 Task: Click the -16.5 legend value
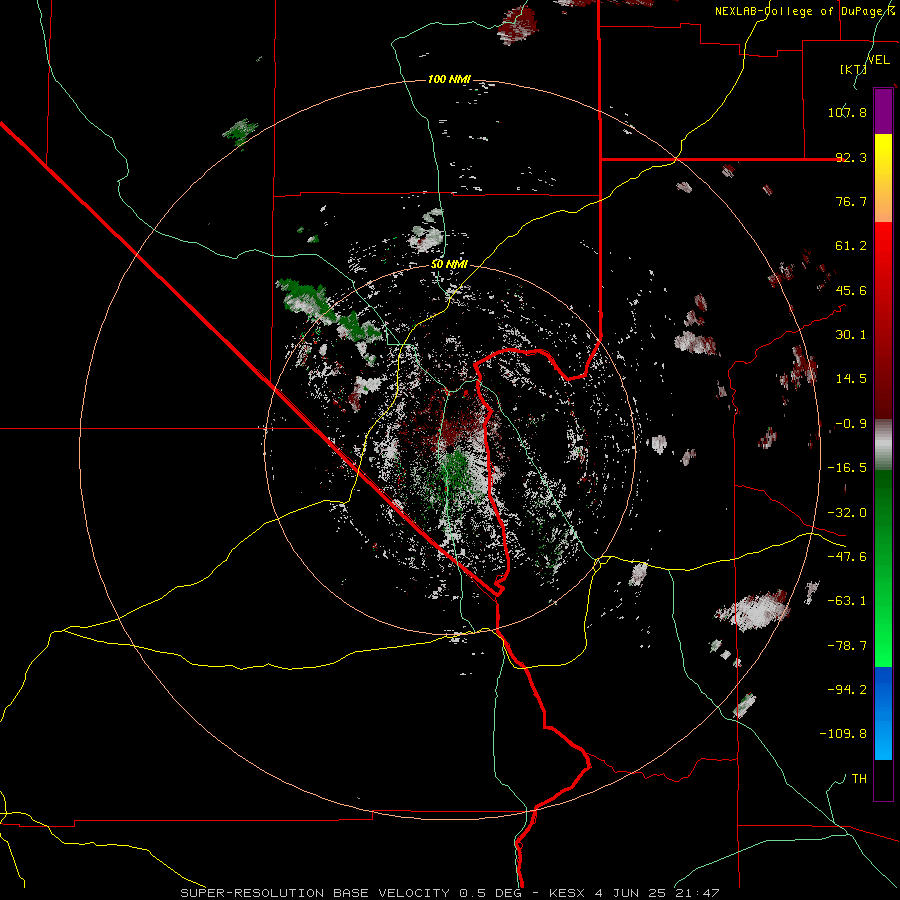(847, 468)
